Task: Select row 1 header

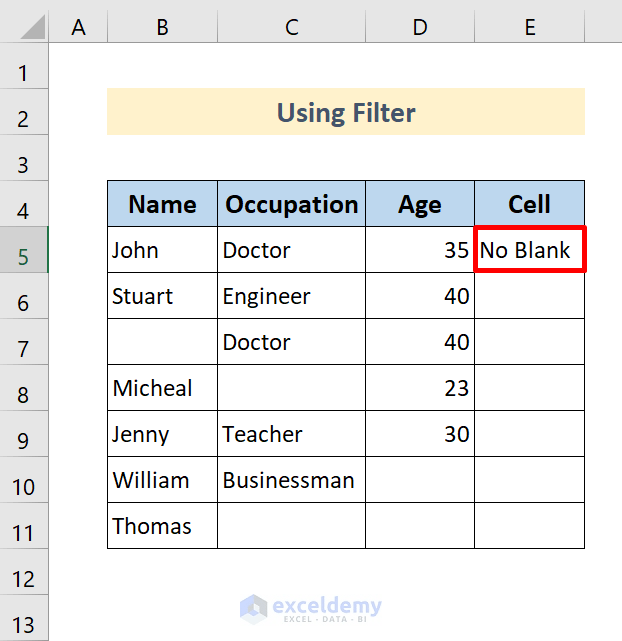Action: (24, 66)
